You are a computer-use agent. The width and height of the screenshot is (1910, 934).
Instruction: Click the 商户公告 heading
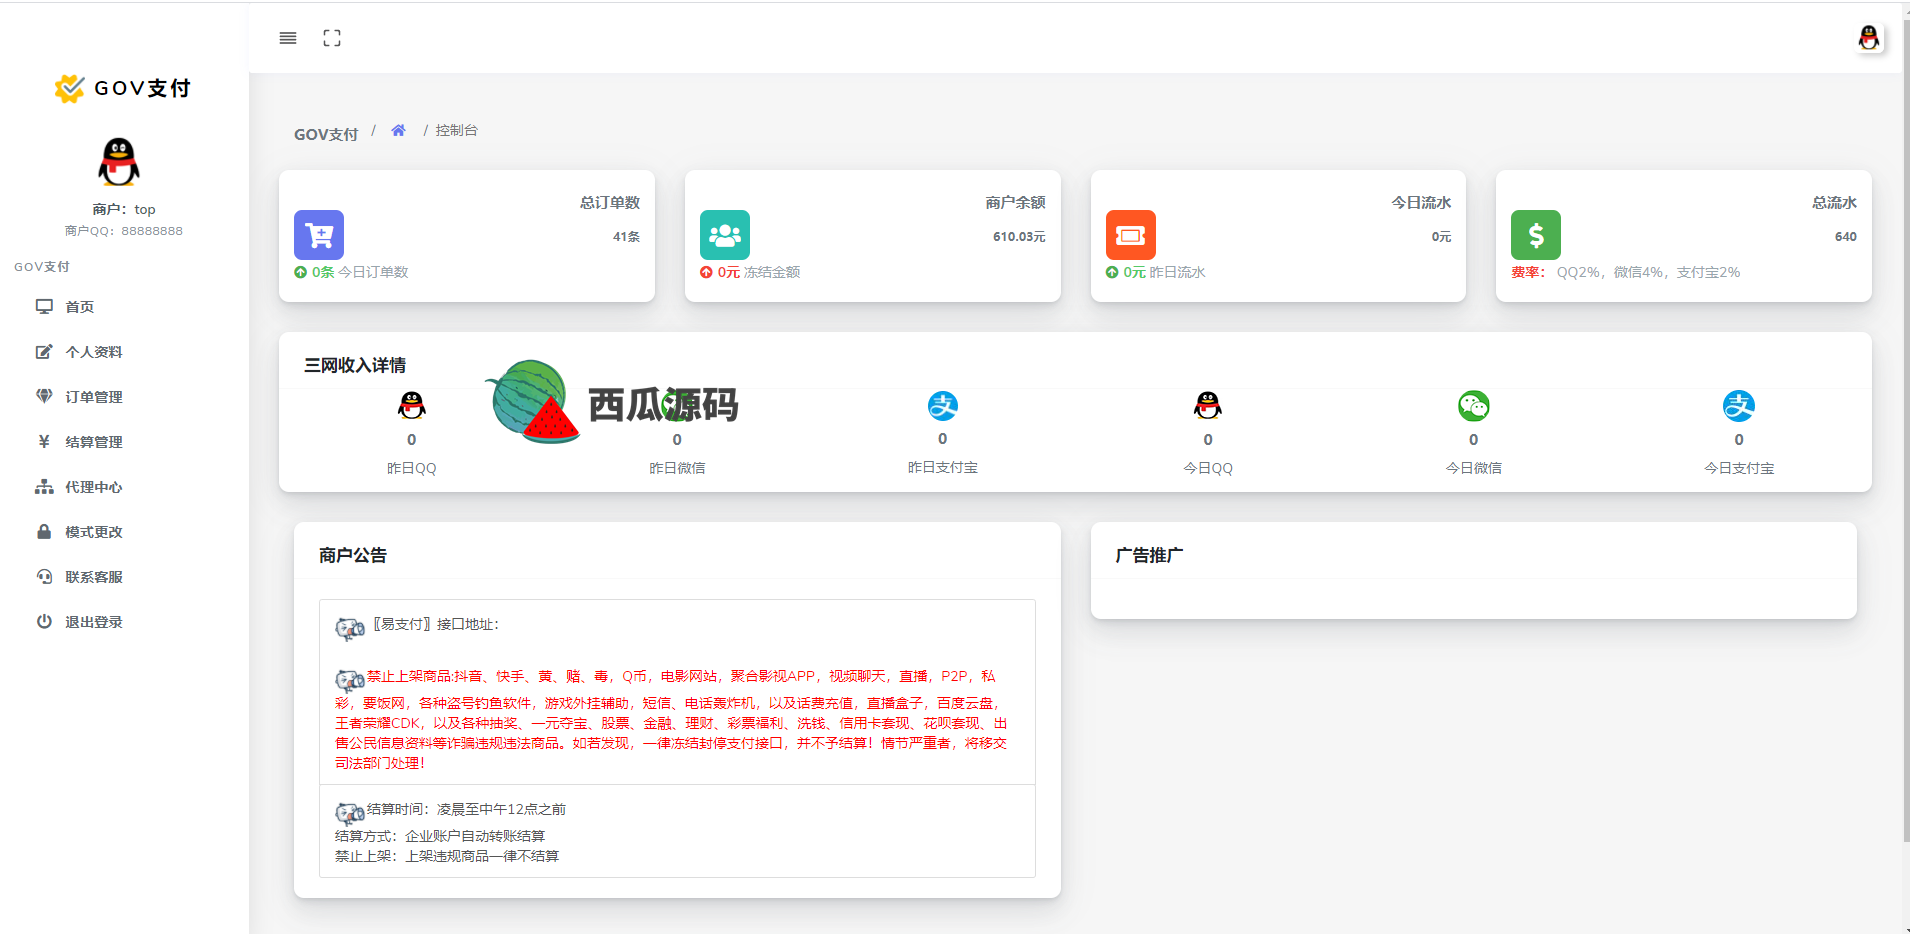coord(353,555)
